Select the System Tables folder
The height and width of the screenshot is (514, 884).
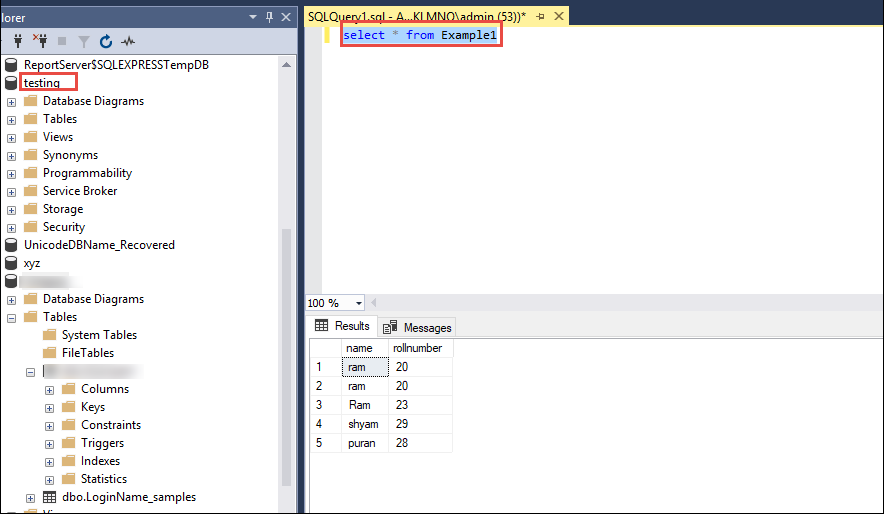tap(99, 335)
